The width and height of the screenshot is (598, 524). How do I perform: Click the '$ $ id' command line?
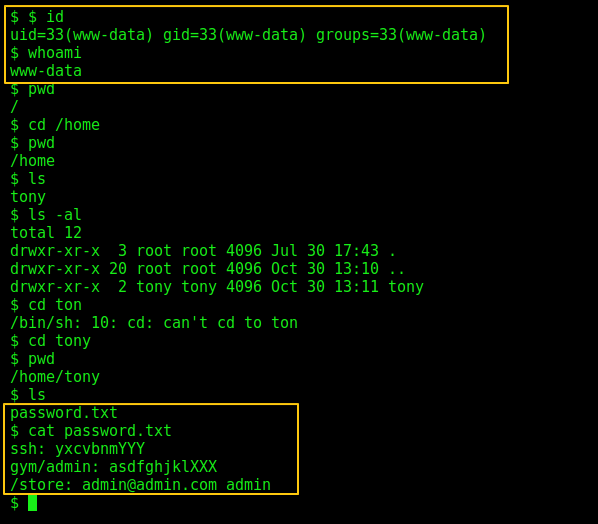pyautogui.click(x=37, y=17)
